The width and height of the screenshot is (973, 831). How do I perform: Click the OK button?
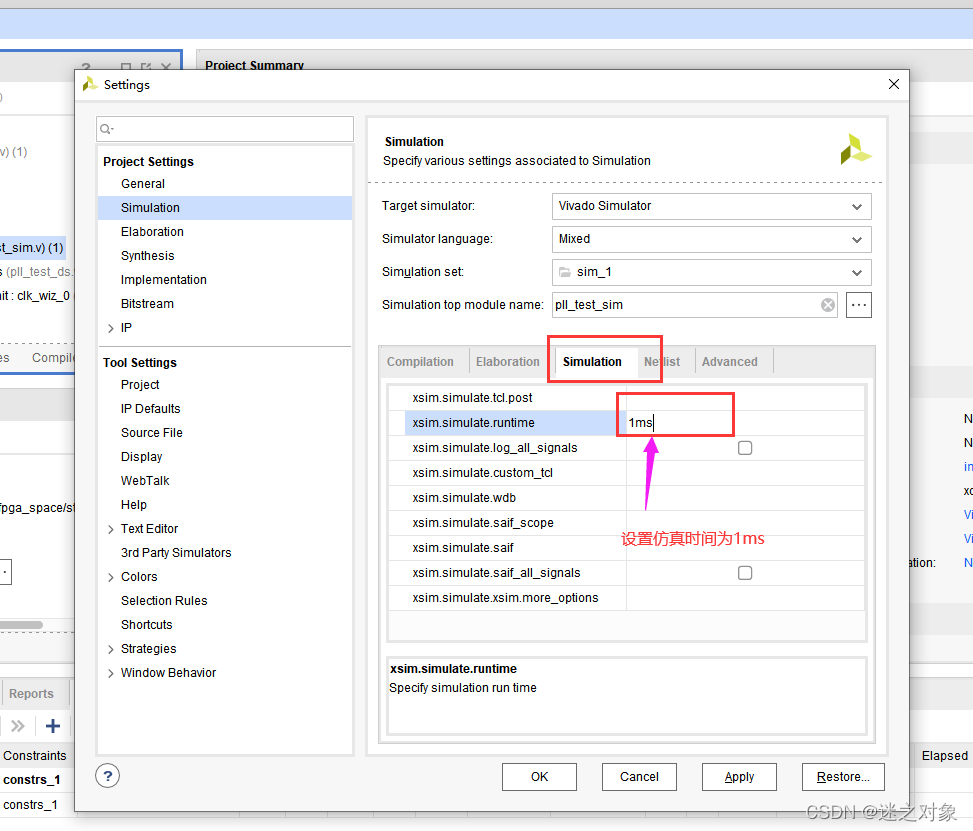[x=539, y=777]
